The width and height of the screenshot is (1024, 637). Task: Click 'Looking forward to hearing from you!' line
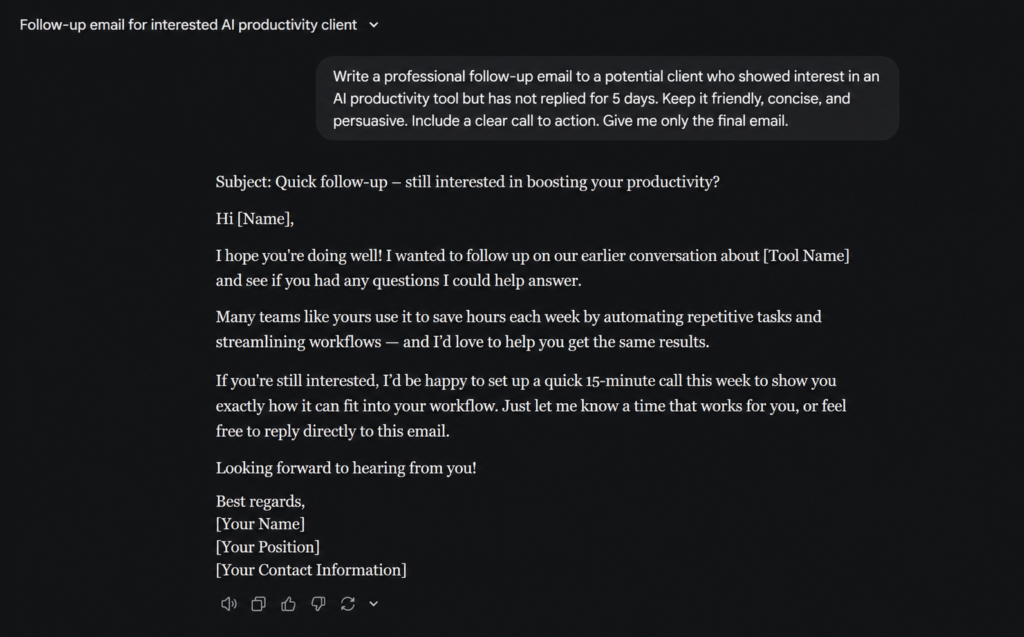pyautogui.click(x=346, y=468)
